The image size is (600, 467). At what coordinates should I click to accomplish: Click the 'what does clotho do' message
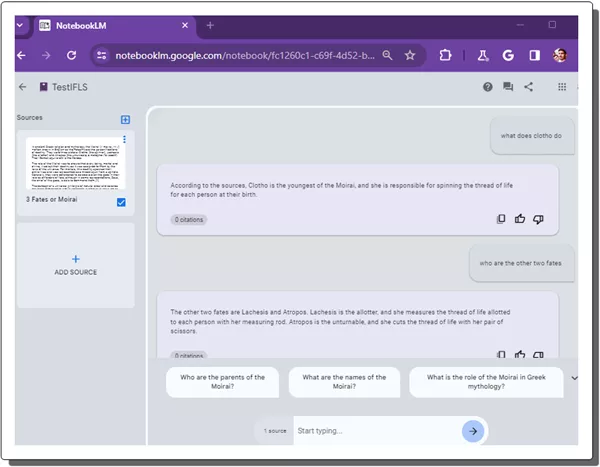tap(532, 136)
